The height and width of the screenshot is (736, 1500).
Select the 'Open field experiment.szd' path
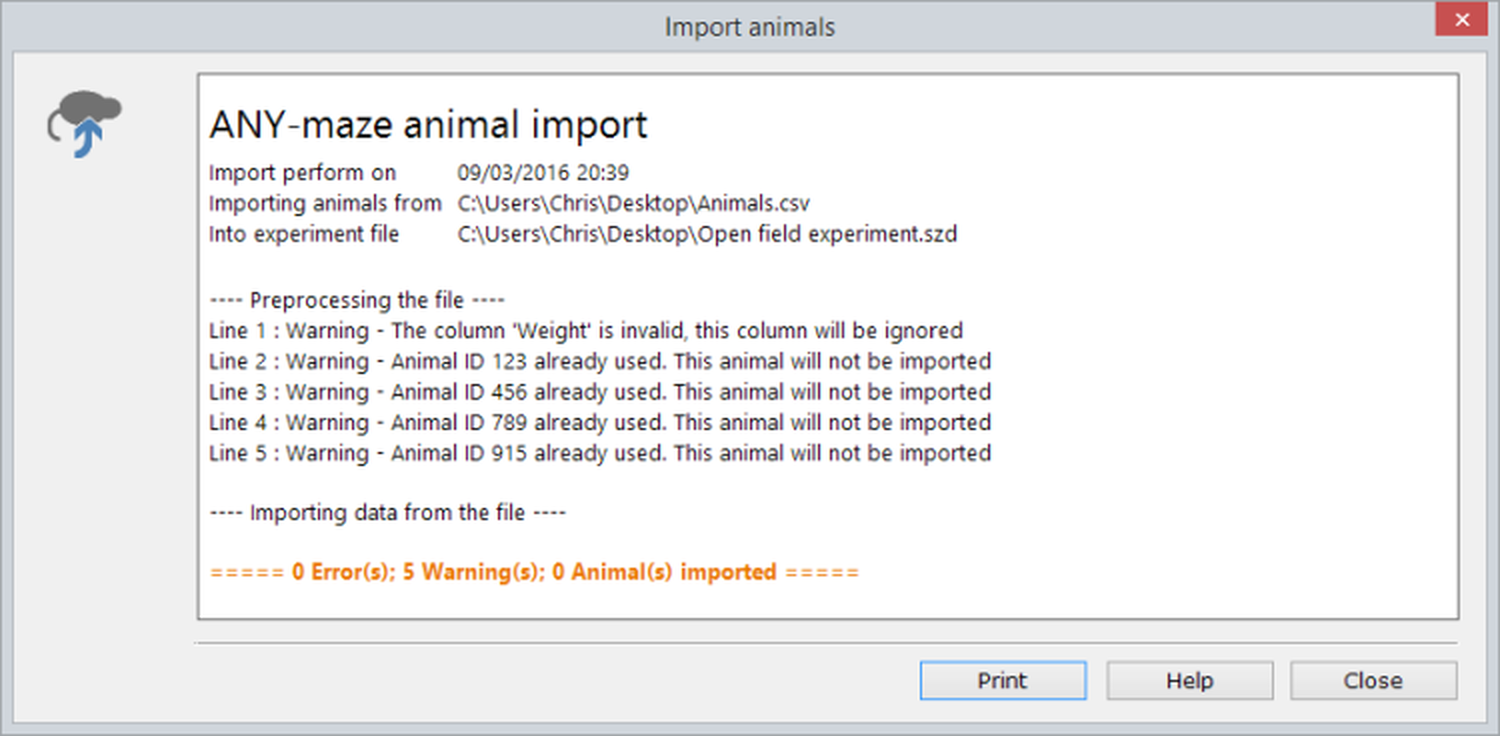(x=707, y=235)
